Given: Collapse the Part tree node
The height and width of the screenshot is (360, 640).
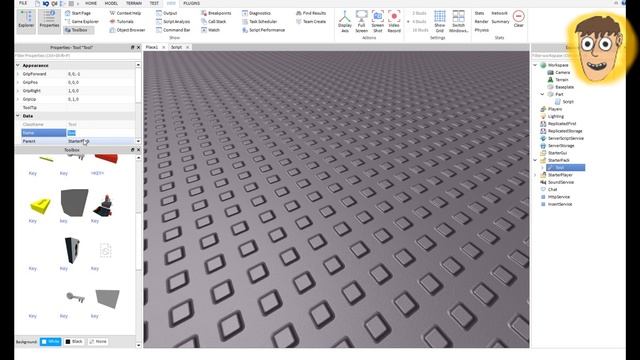Looking at the screenshot, I should pyautogui.click(x=542, y=94).
